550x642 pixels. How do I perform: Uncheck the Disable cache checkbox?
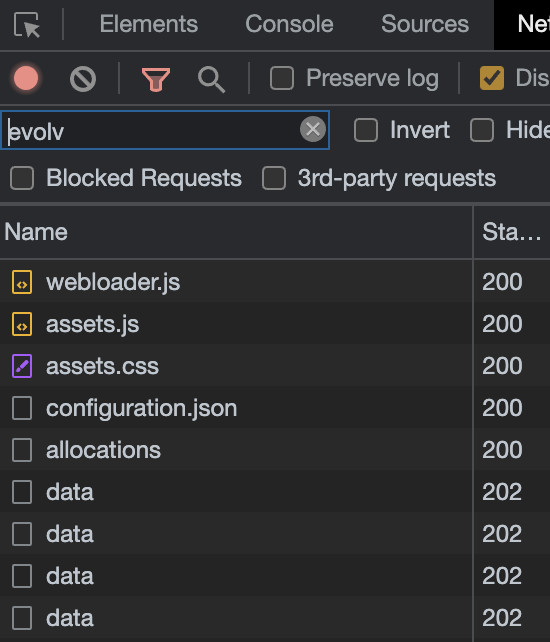[x=492, y=78]
